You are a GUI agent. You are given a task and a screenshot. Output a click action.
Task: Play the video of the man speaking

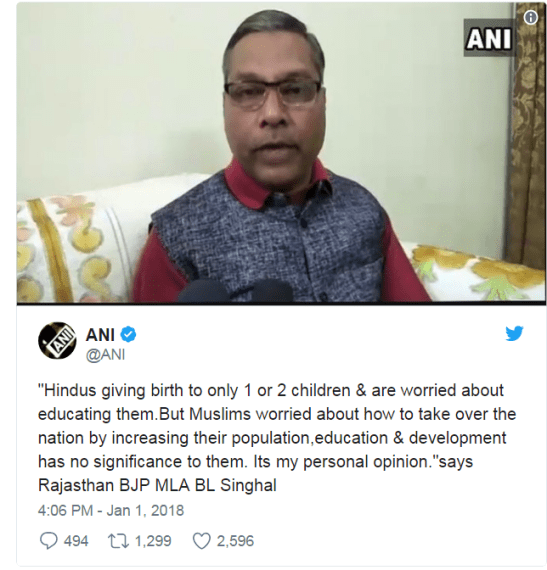tap(281, 153)
